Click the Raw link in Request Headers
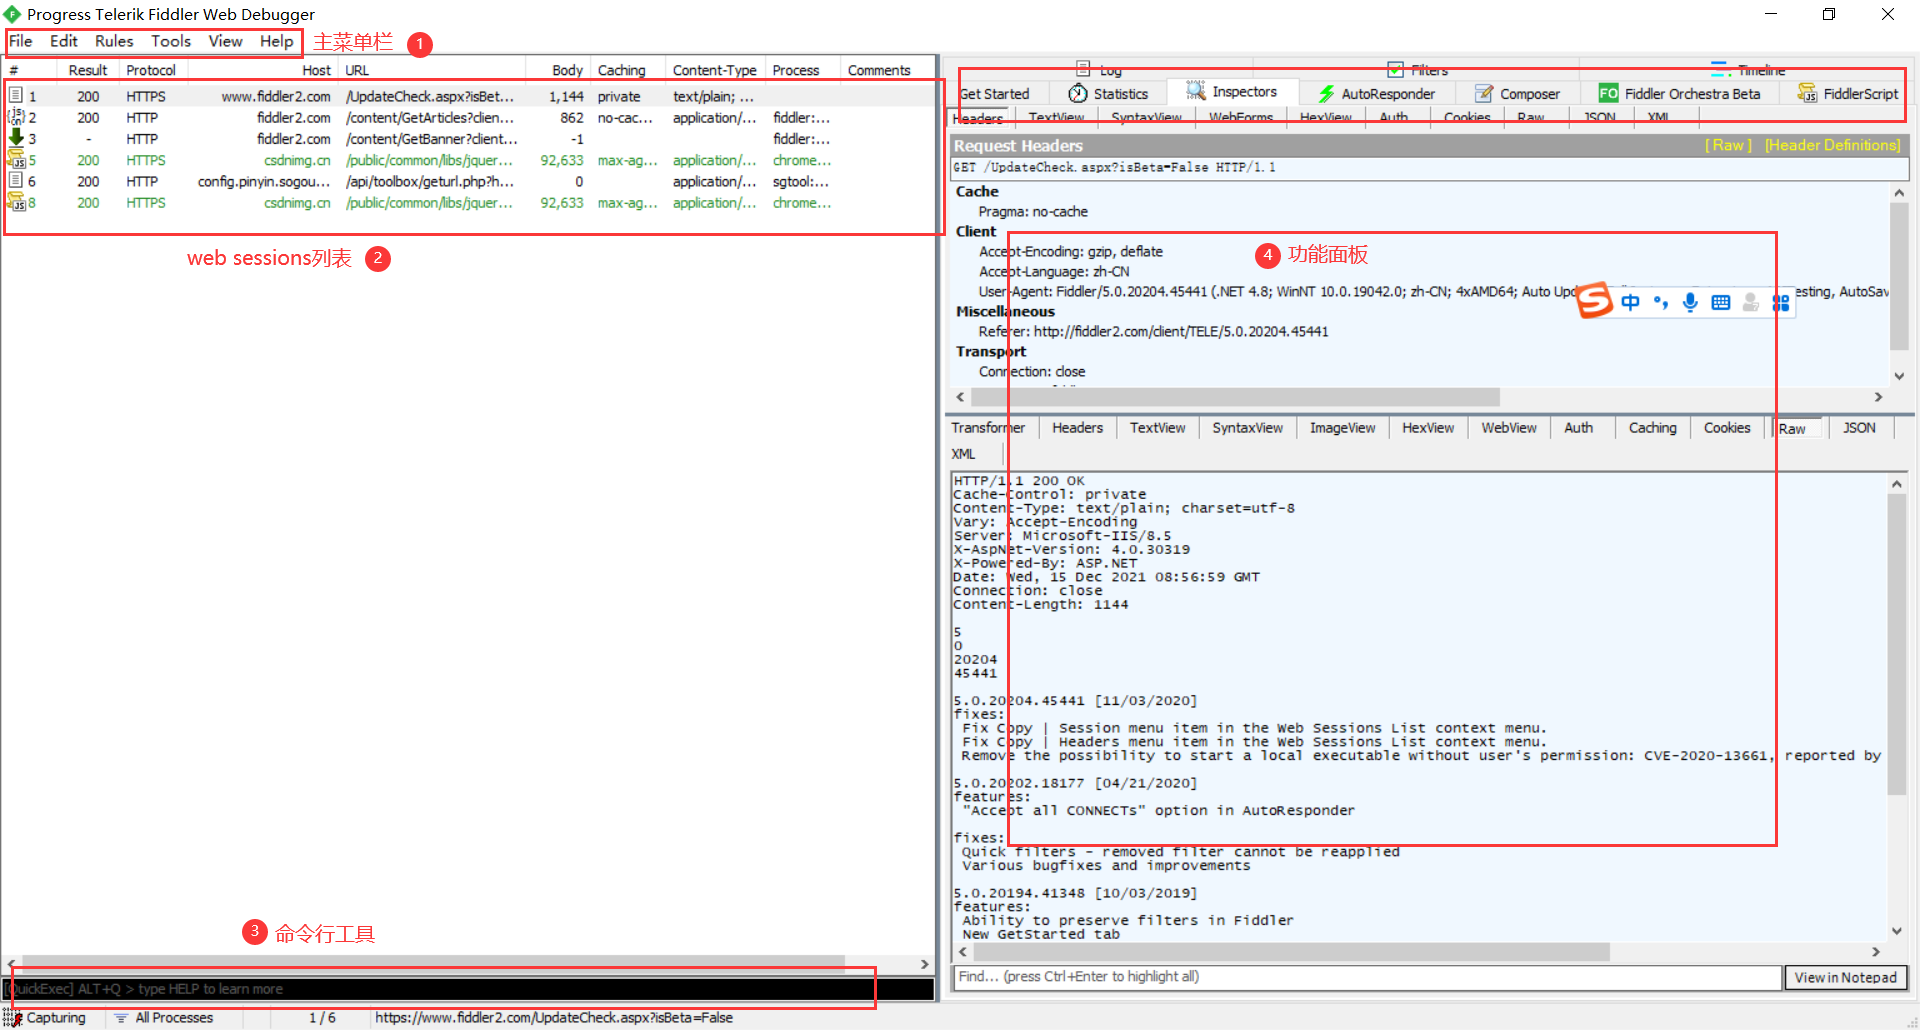 tap(1728, 145)
